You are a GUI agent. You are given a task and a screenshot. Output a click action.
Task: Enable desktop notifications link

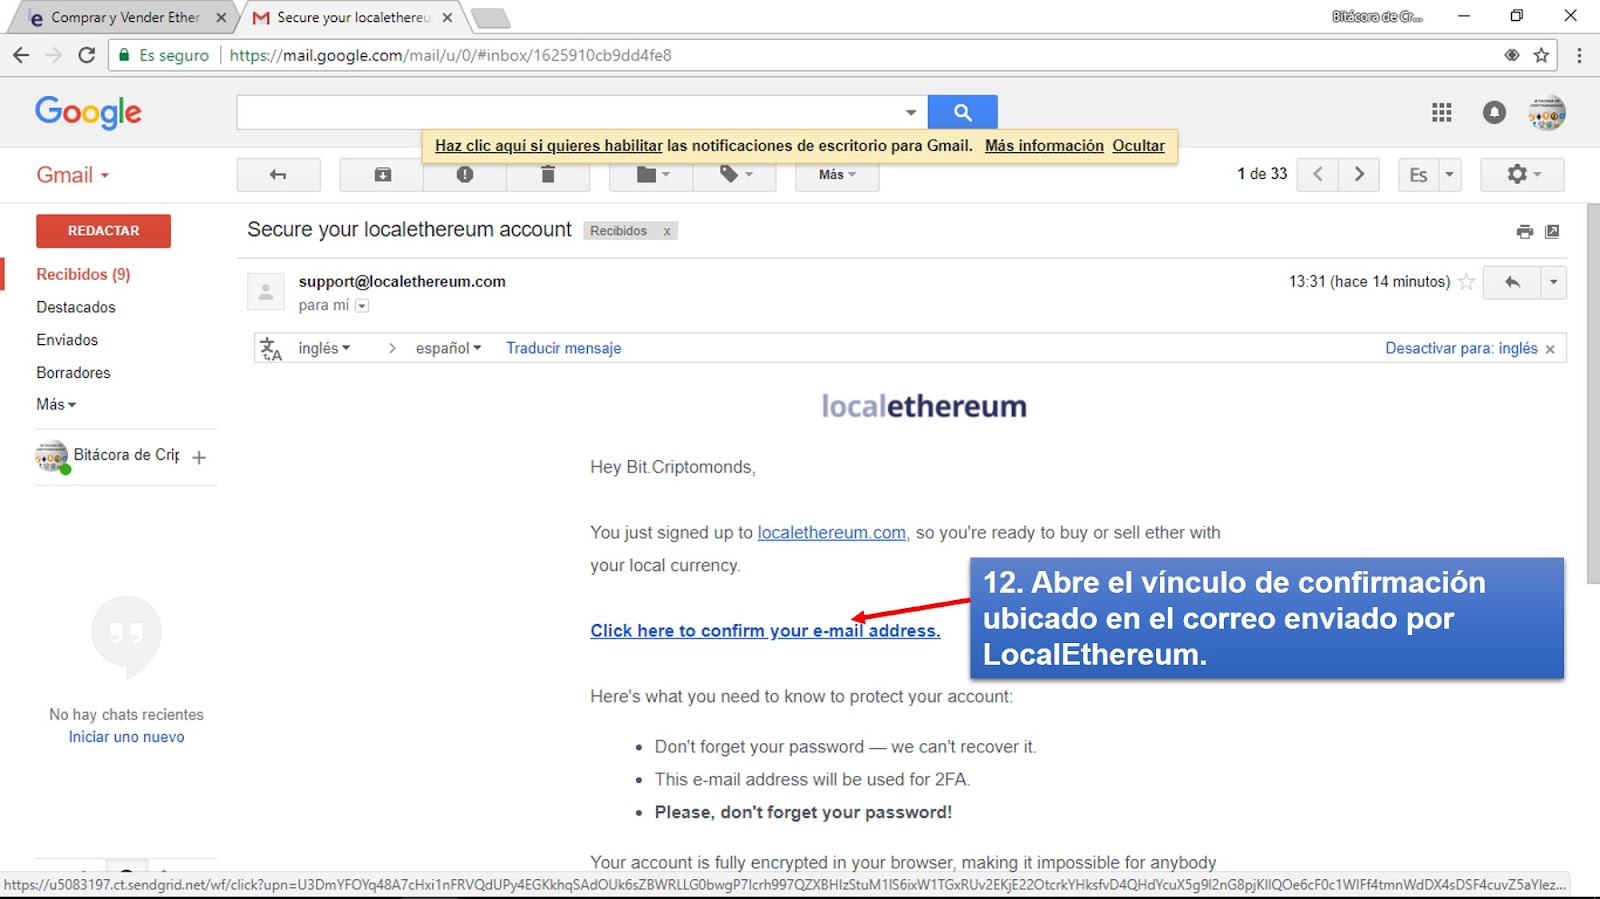[548, 146]
